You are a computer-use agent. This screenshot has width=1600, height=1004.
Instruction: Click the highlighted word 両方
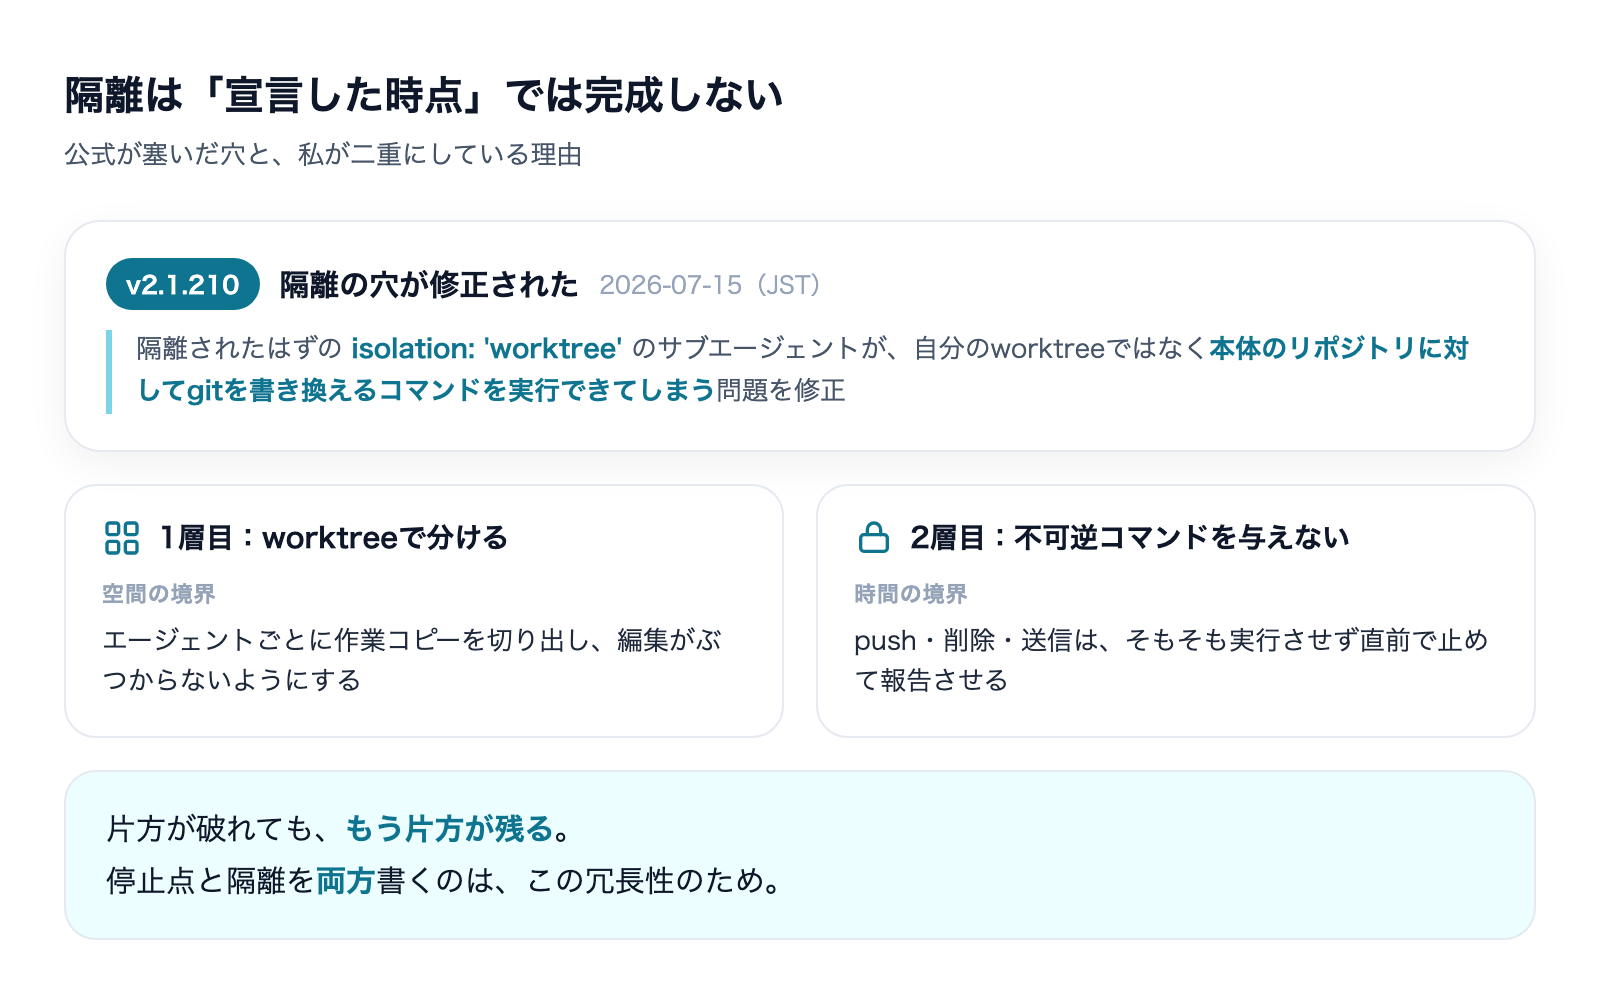pos(346,881)
